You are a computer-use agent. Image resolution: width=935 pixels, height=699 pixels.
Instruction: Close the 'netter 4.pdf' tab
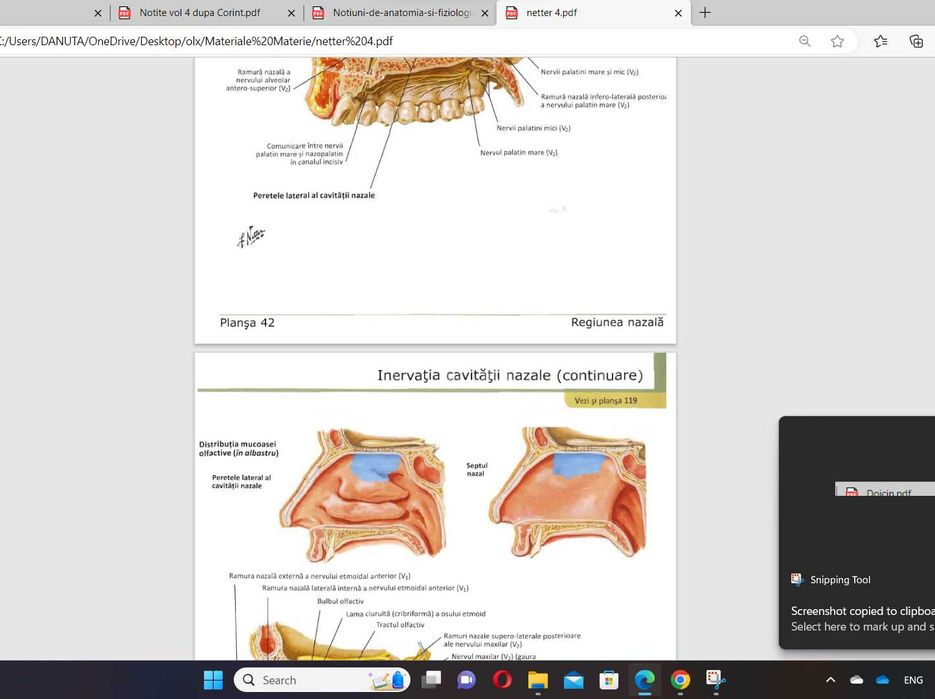click(678, 13)
